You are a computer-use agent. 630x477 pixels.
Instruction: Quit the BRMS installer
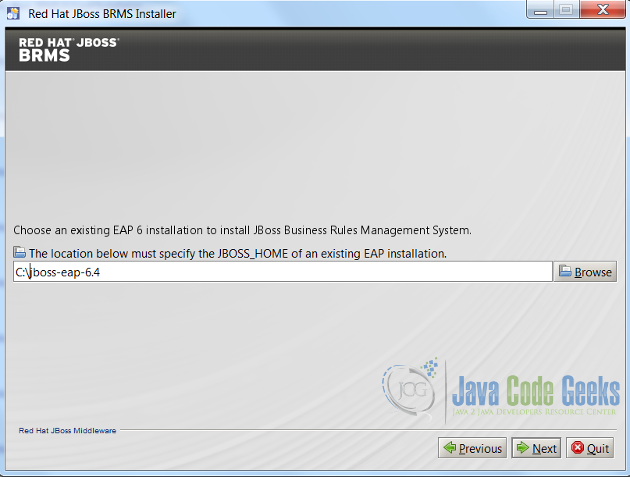pos(590,448)
